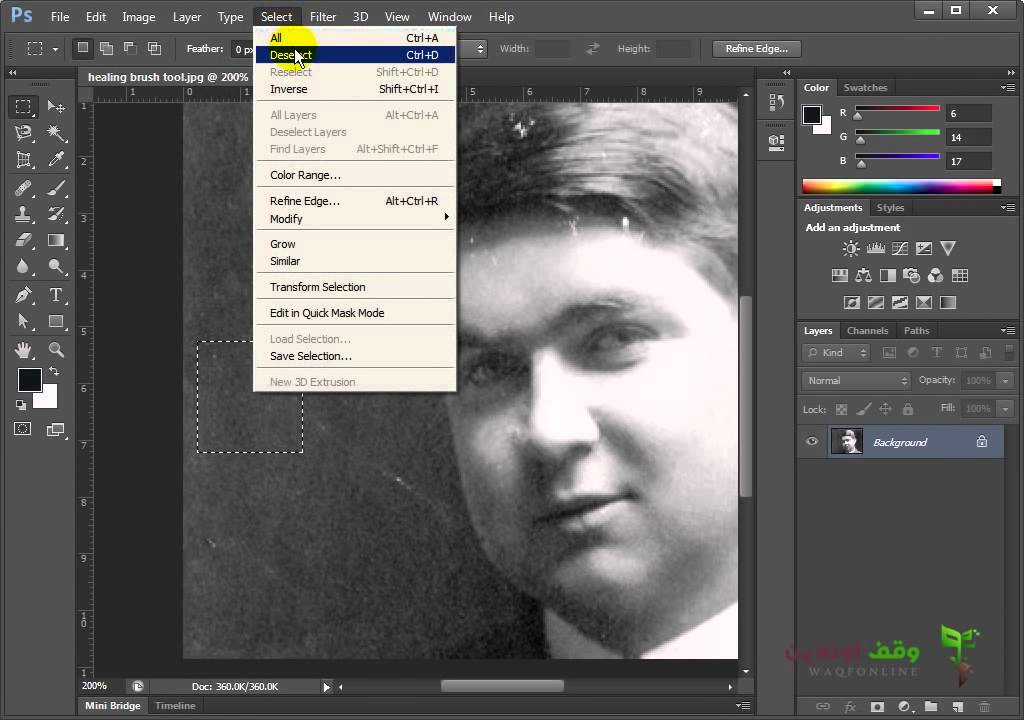
Task: Hide the Background layer visibility
Action: point(812,442)
